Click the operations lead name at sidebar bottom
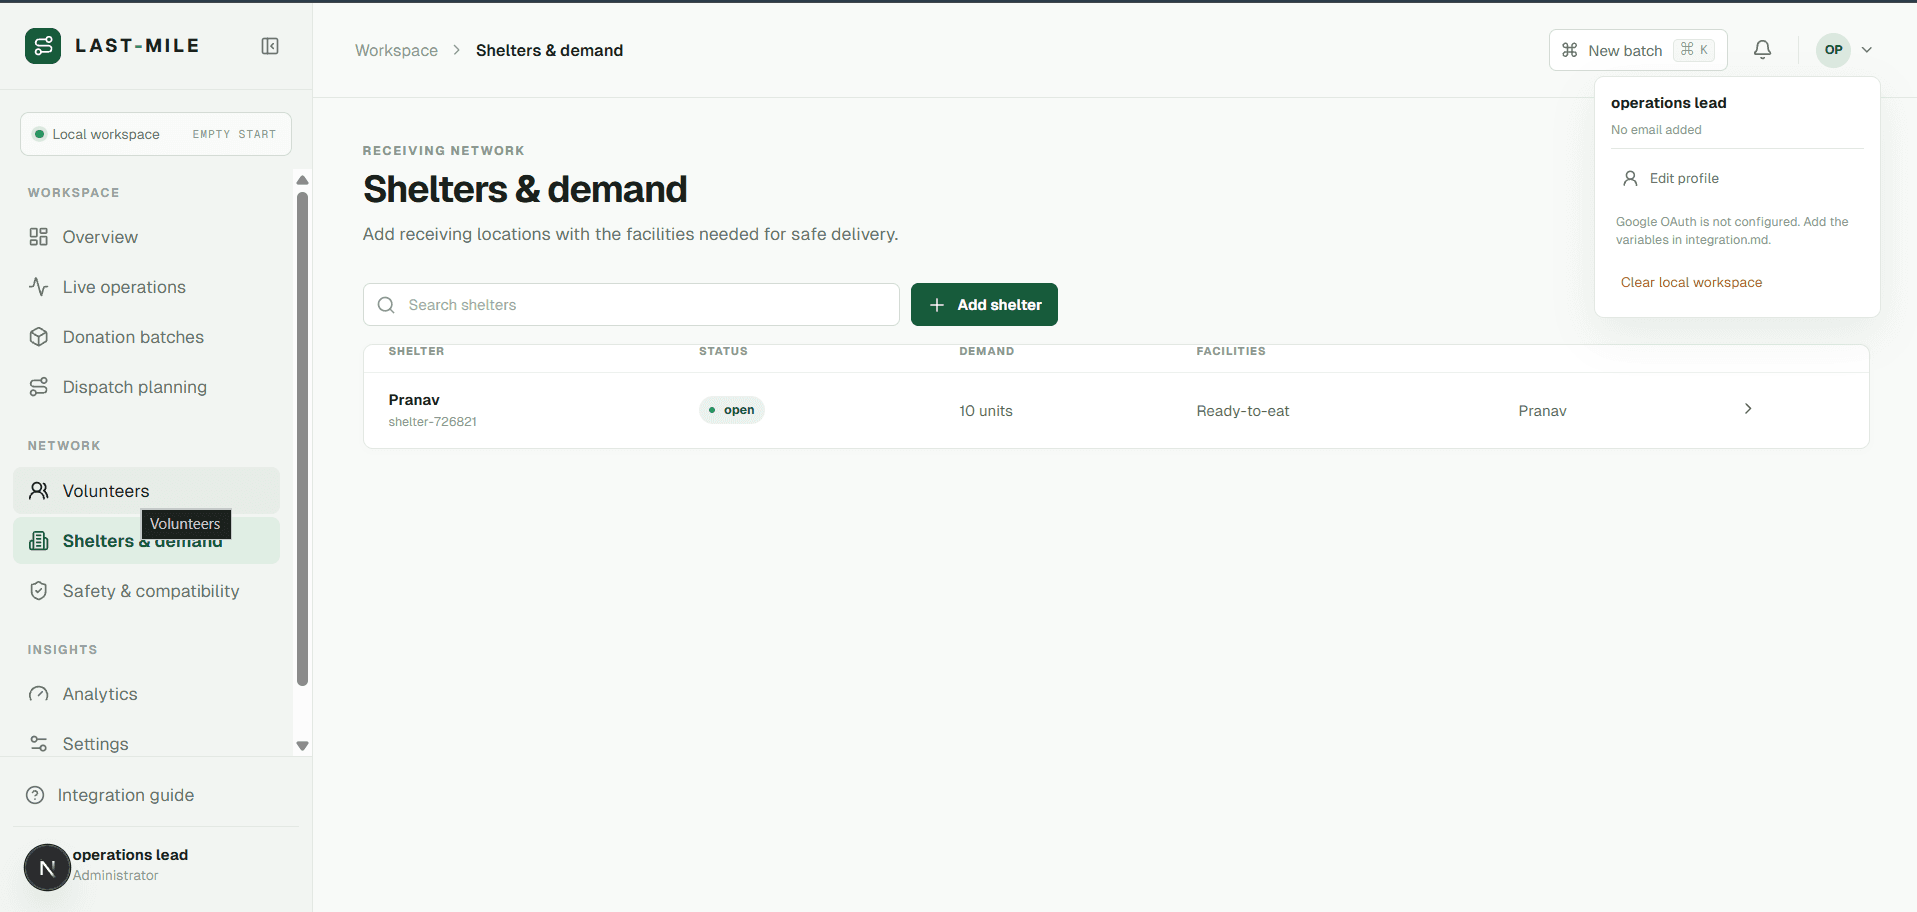The height and width of the screenshot is (912, 1917). click(x=130, y=855)
